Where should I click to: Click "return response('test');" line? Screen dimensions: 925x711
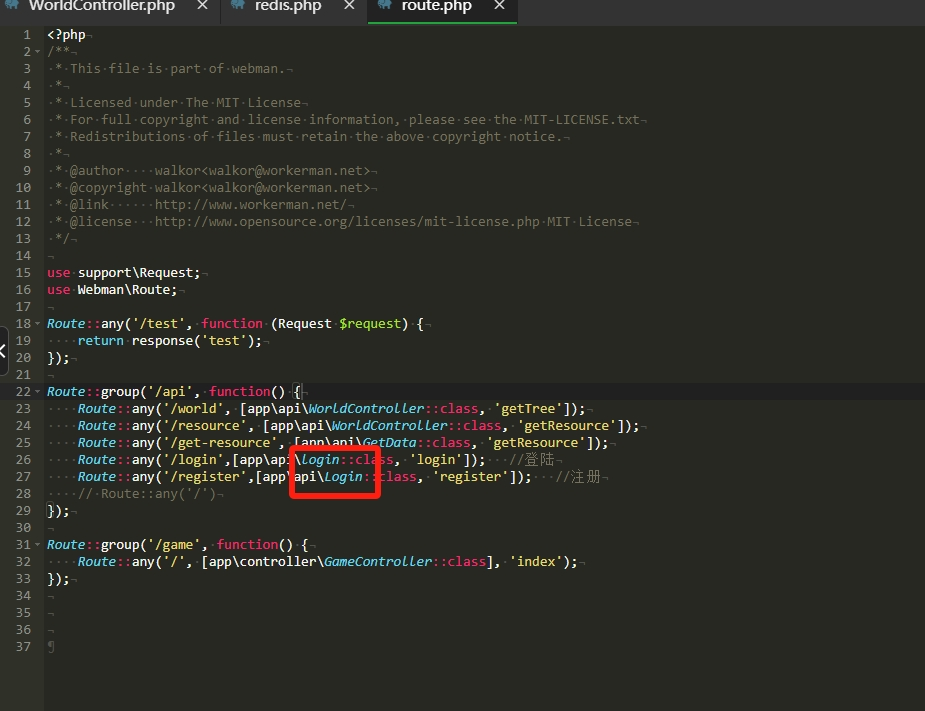pos(169,341)
